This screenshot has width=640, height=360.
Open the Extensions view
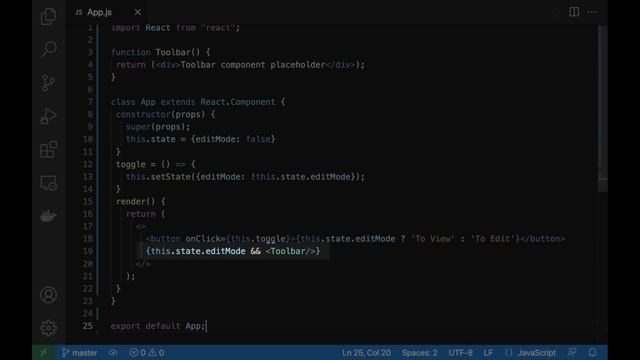(49, 150)
